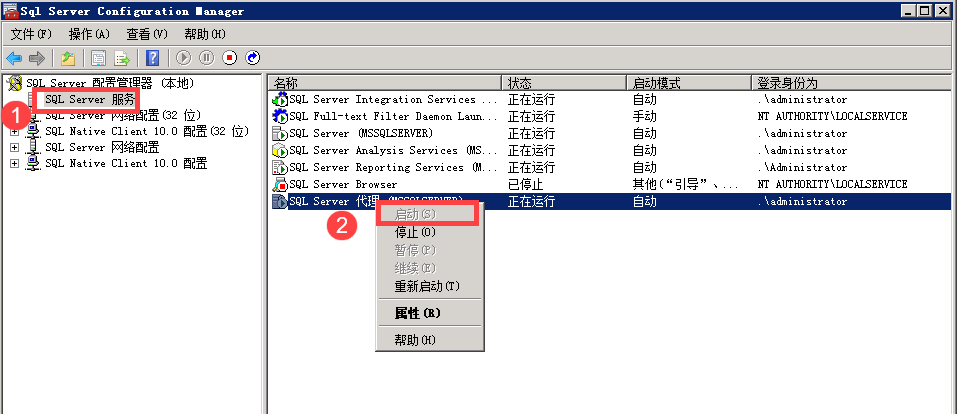Click the icon beside non-32-bit SQL Native Client 10.0 配置
Viewport: 957px width, 414px height.
[x=34, y=163]
